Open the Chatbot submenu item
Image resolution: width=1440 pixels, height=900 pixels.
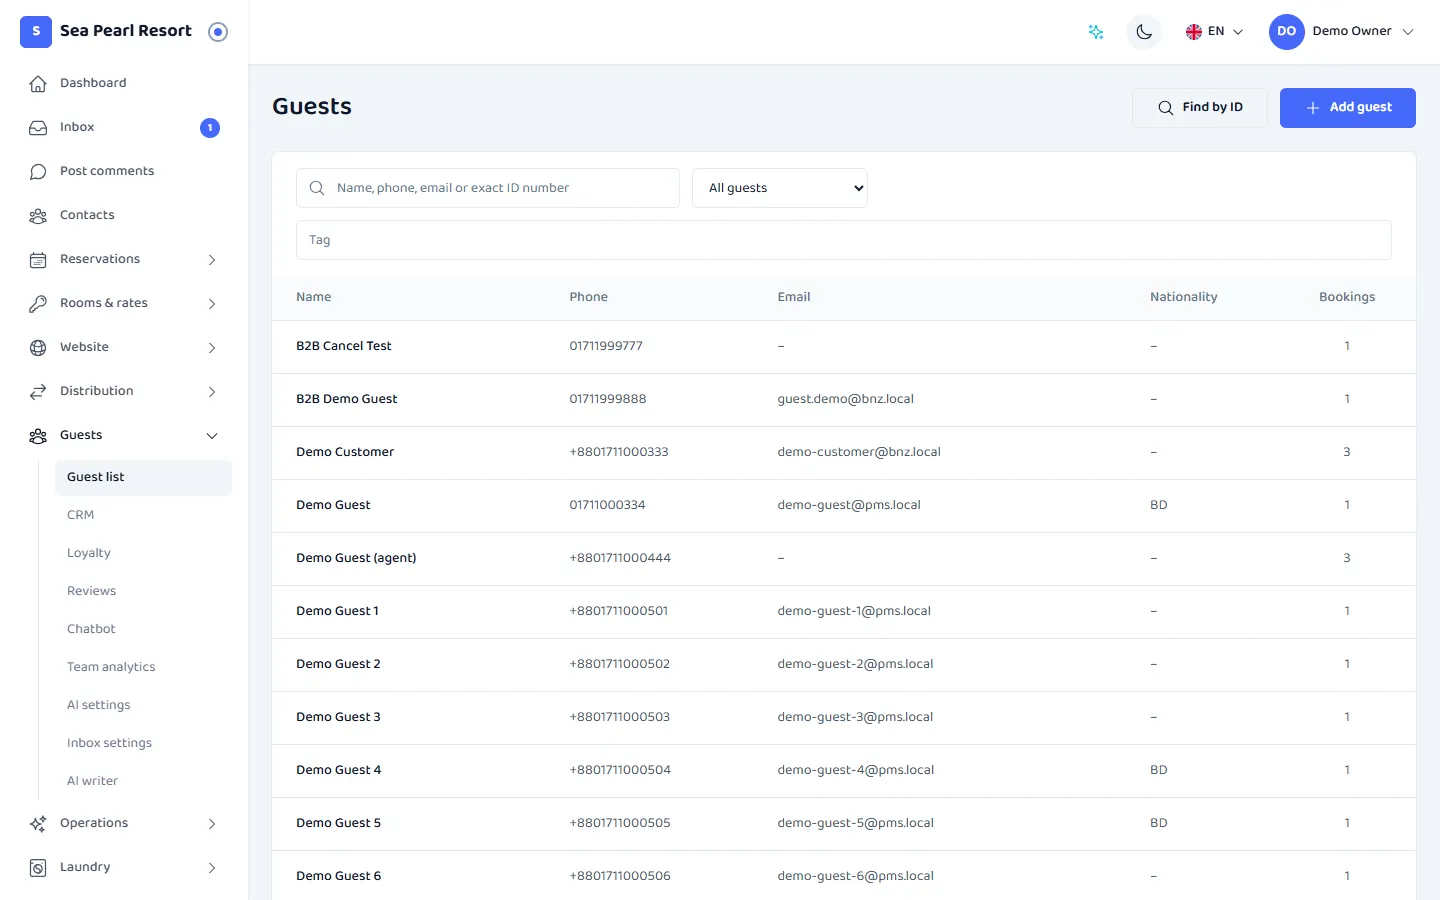coord(143,630)
